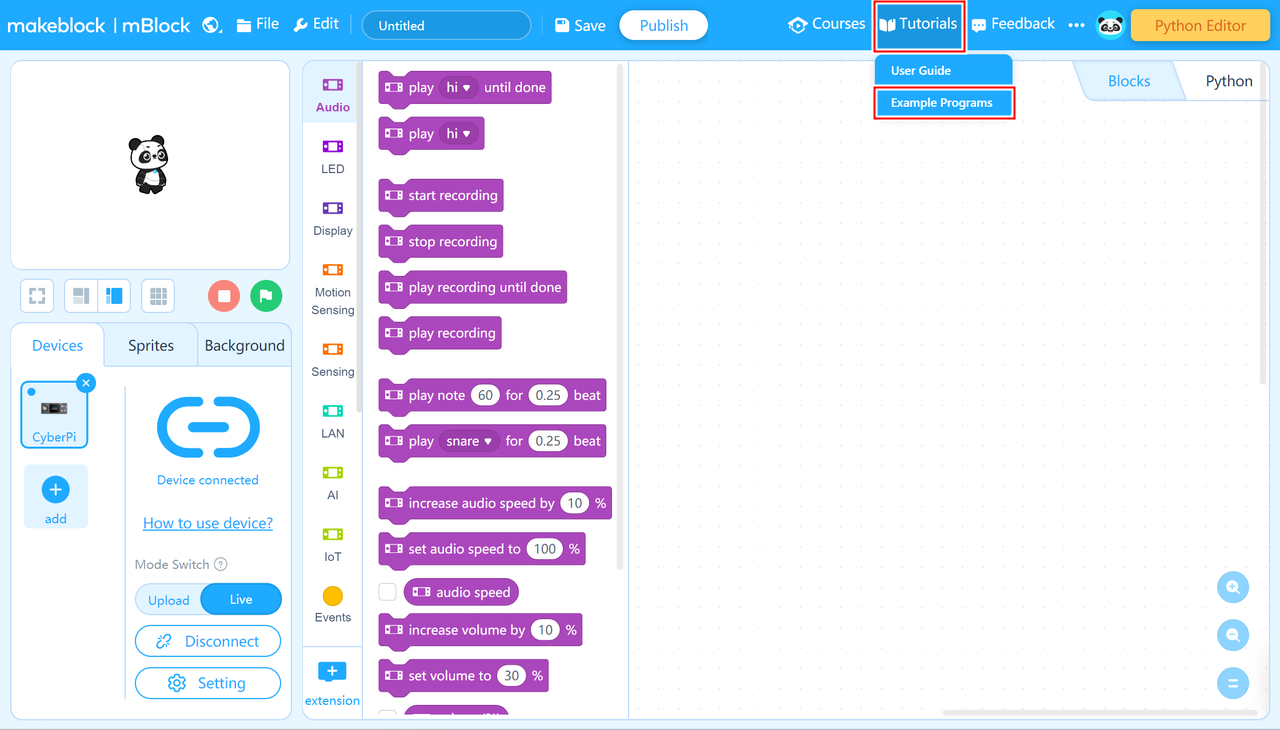
Task: Click the Device connected link icon
Action: coord(208,428)
